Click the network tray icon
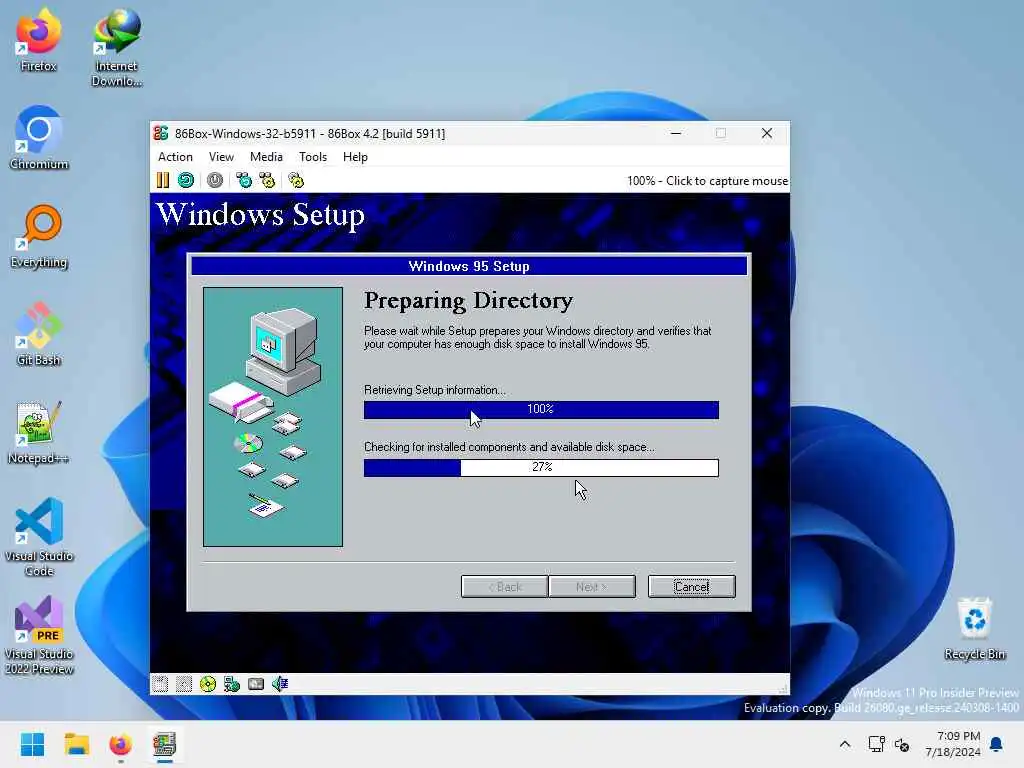Image resolution: width=1024 pixels, height=768 pixels. 876,744
